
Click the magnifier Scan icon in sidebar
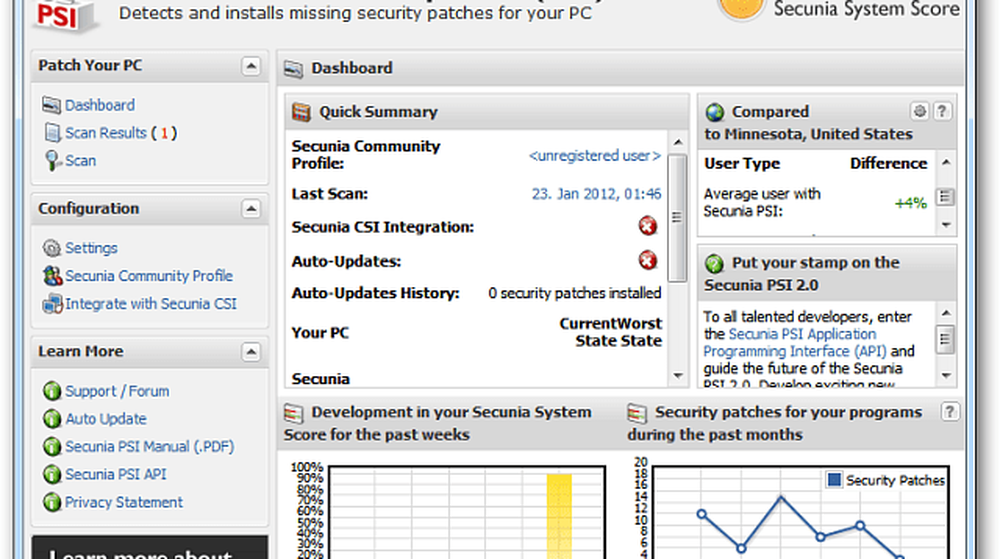[52, 161]
